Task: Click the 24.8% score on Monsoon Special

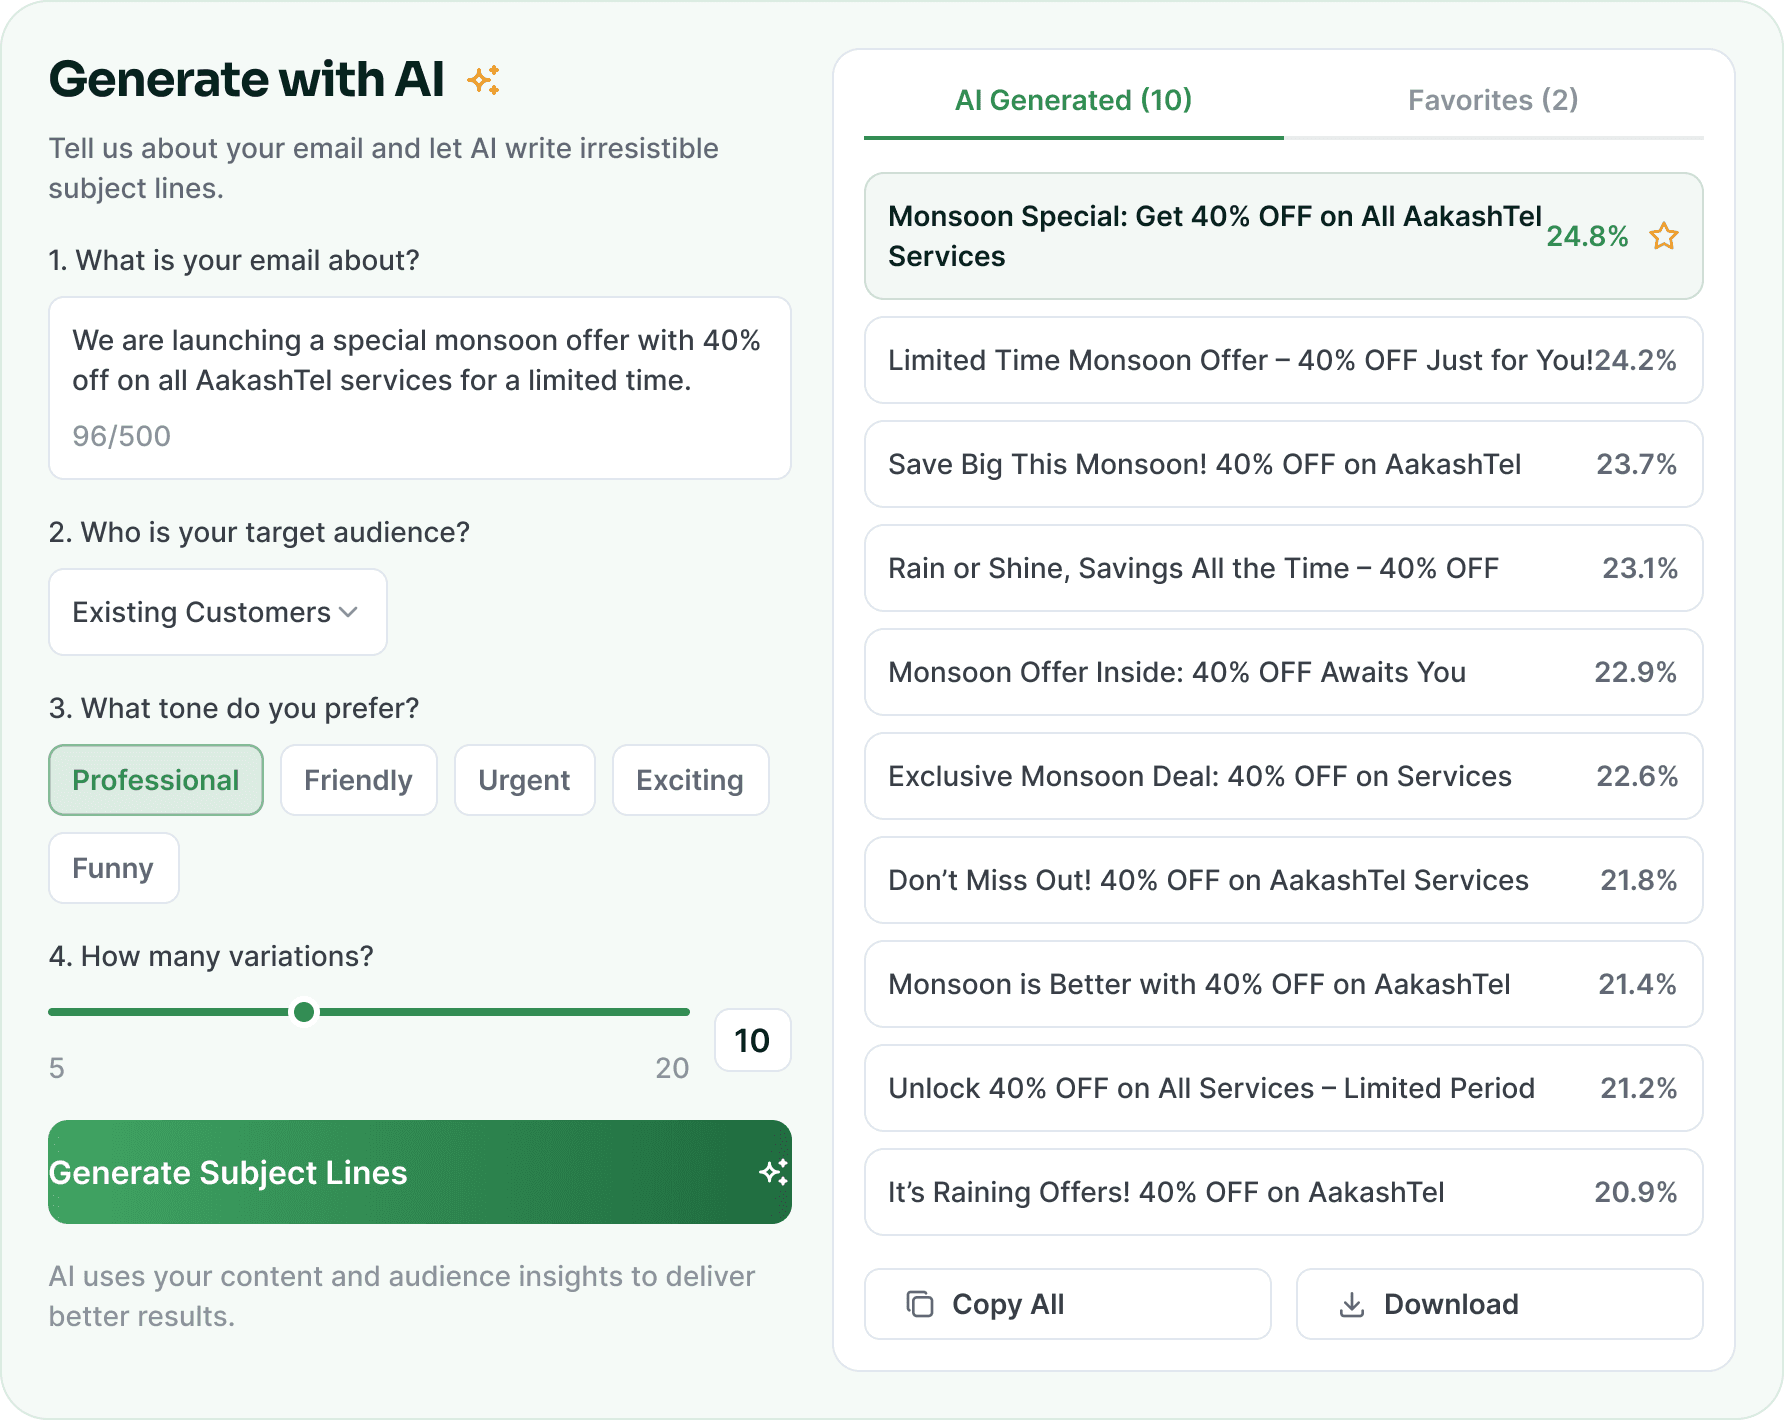Action: (1587, 236)
